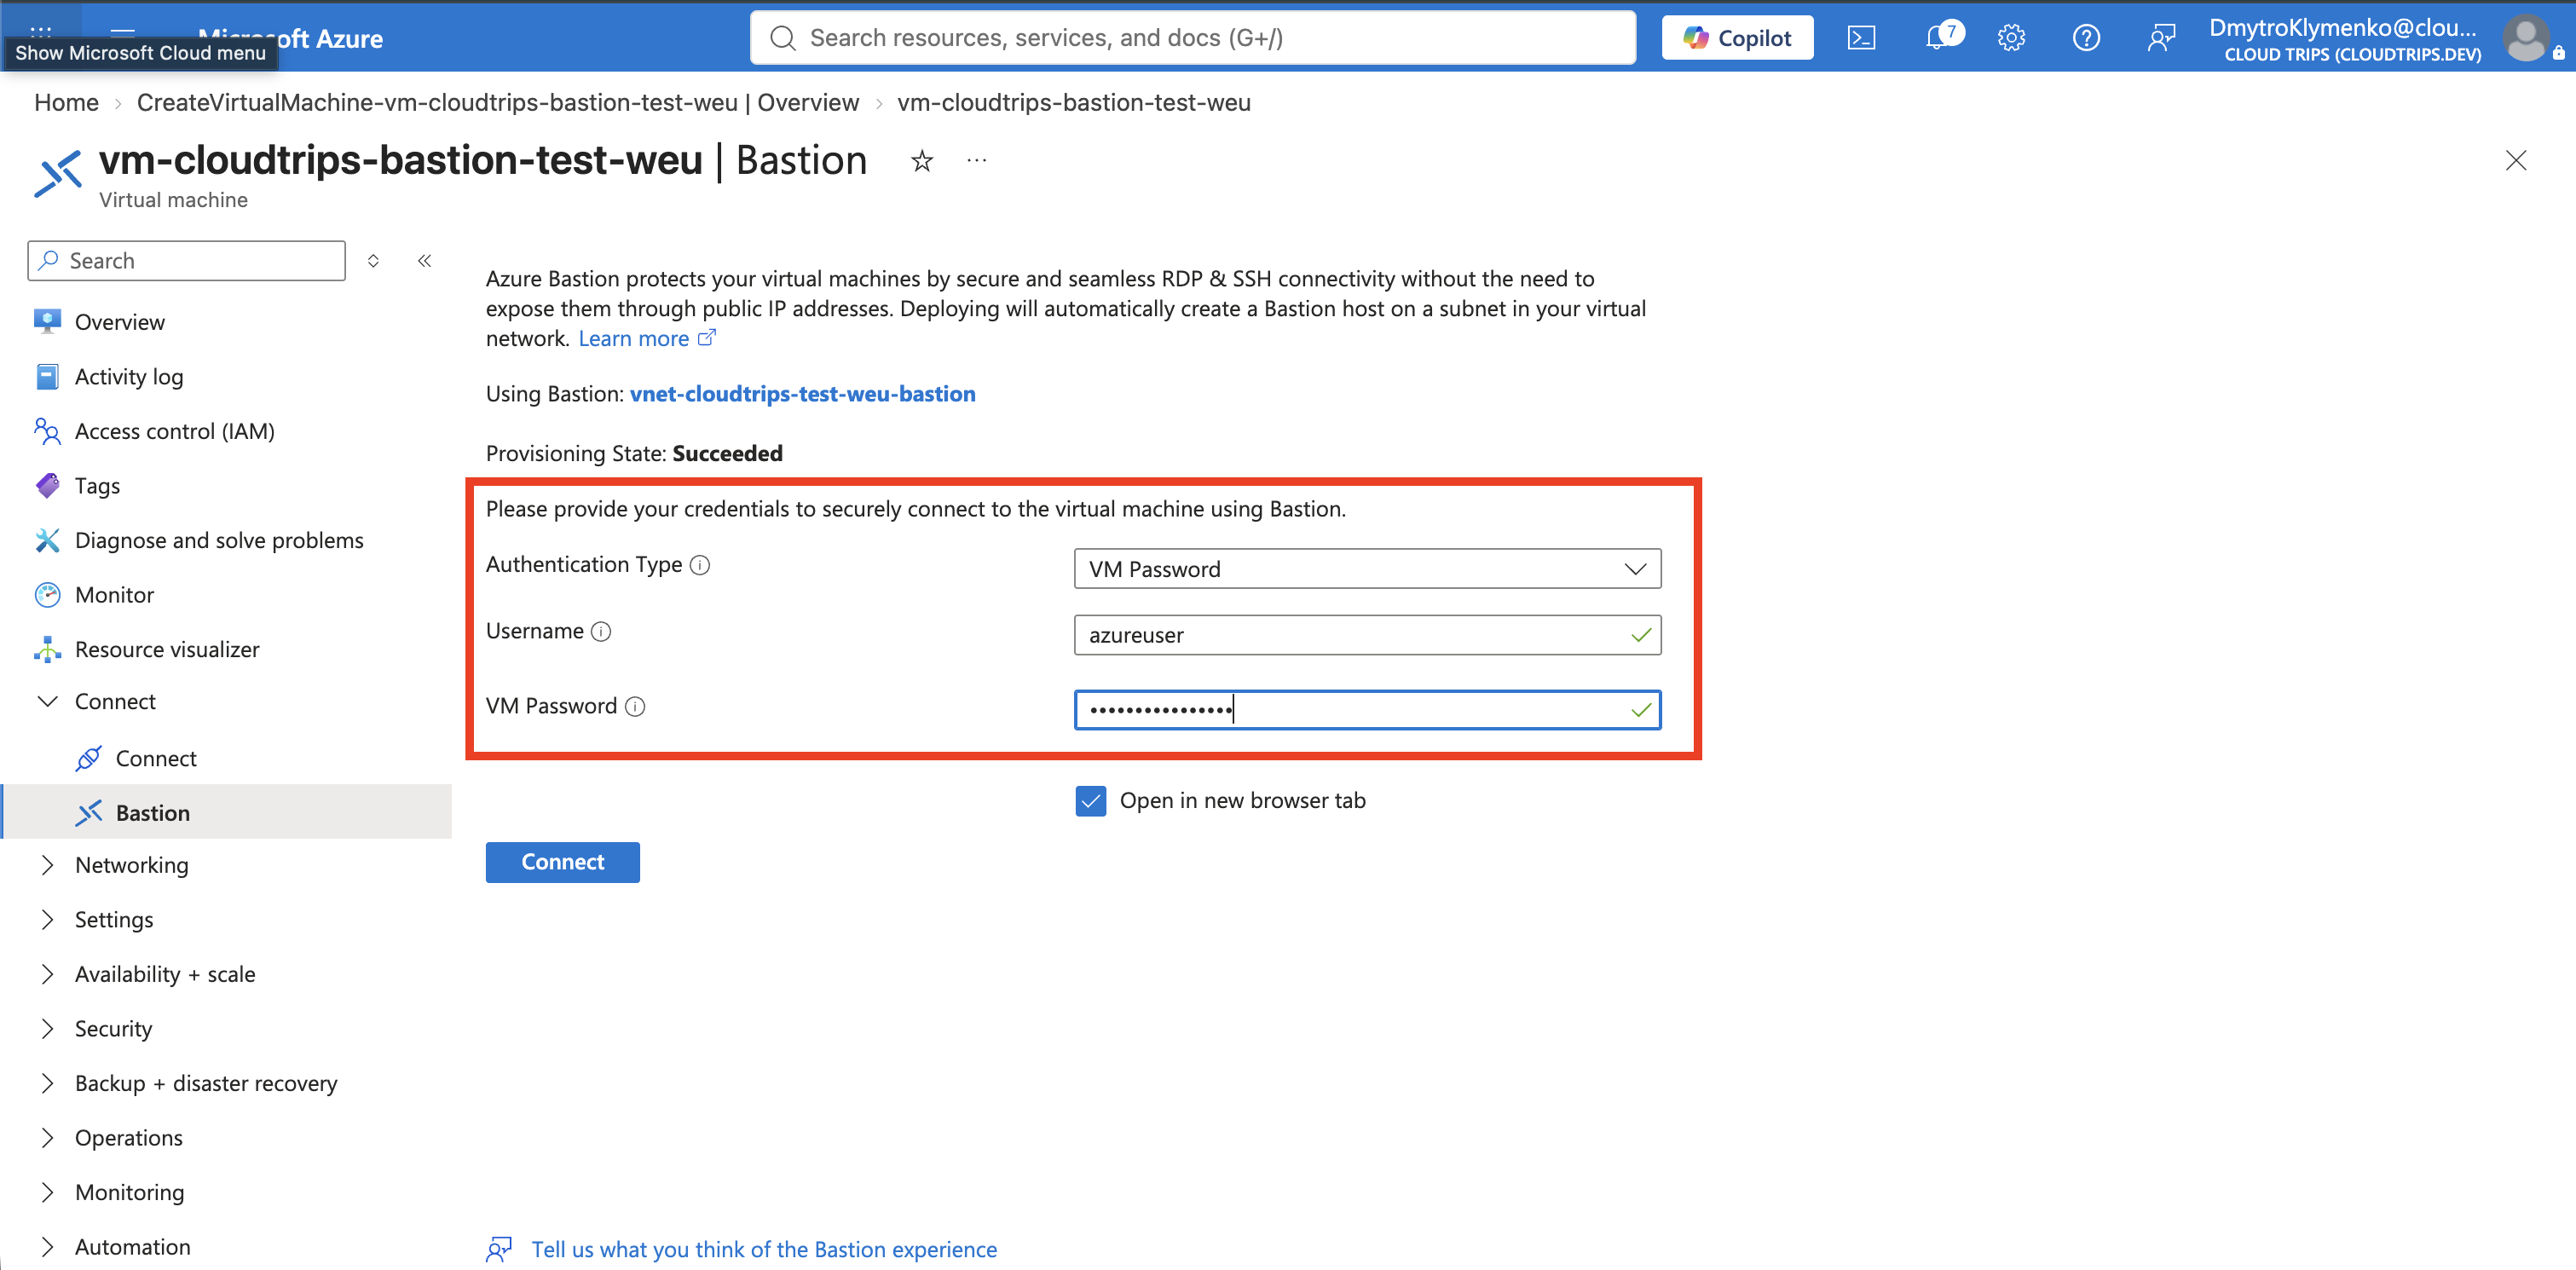2576x1270 pixels.
Task: Click the Username input field
Action: point(1367,635)
